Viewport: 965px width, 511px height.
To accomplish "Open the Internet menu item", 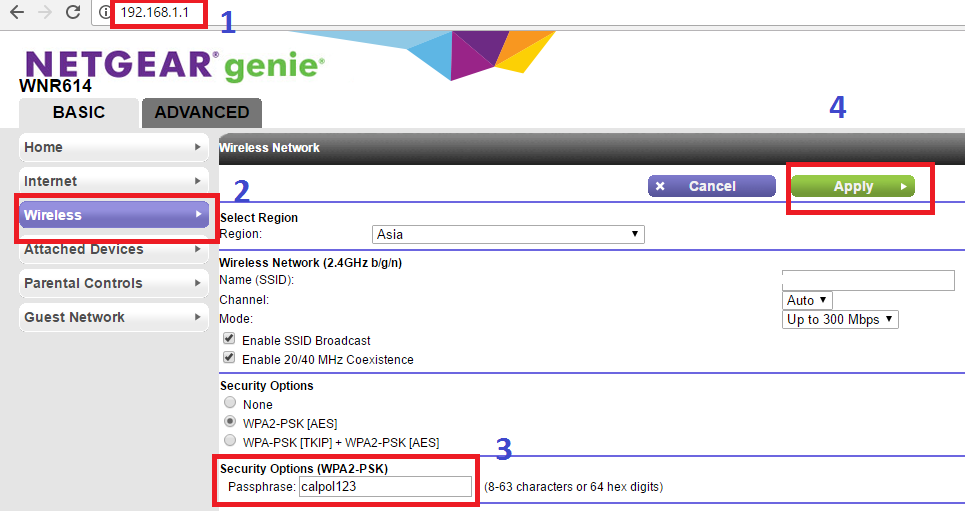I will [114, 181].
